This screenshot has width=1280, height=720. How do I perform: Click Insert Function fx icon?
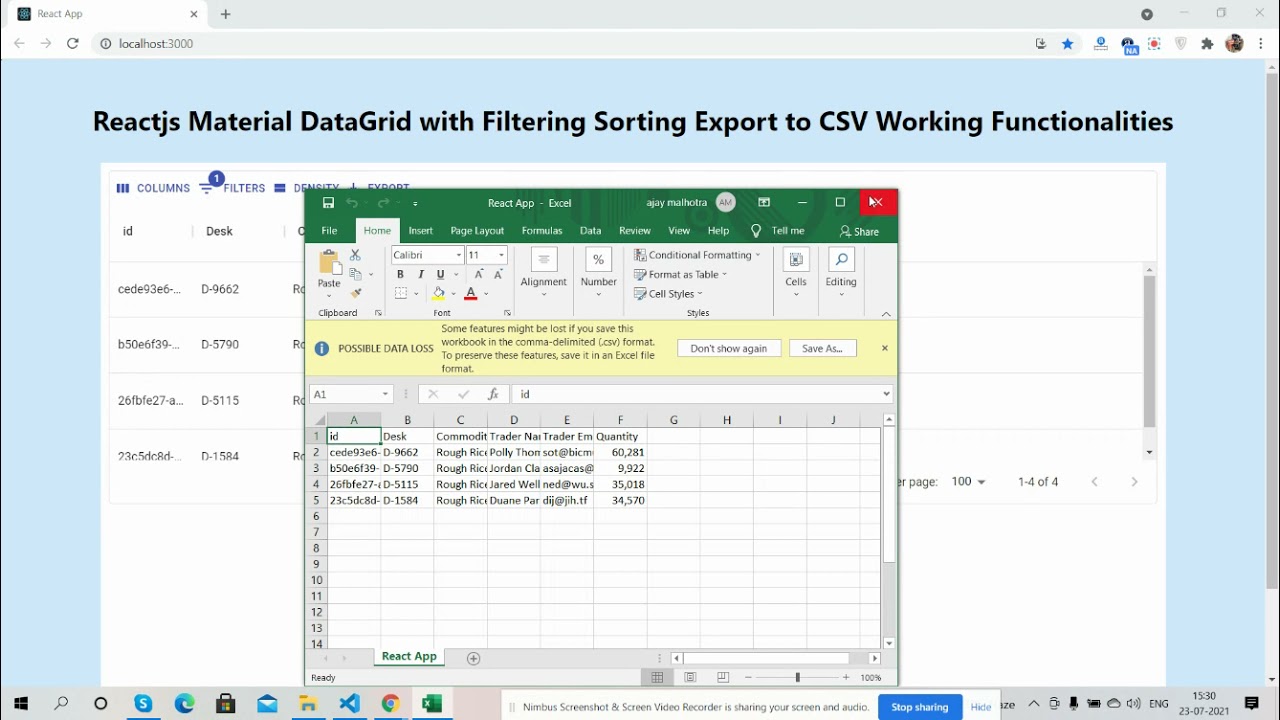[x=493, y=394]
